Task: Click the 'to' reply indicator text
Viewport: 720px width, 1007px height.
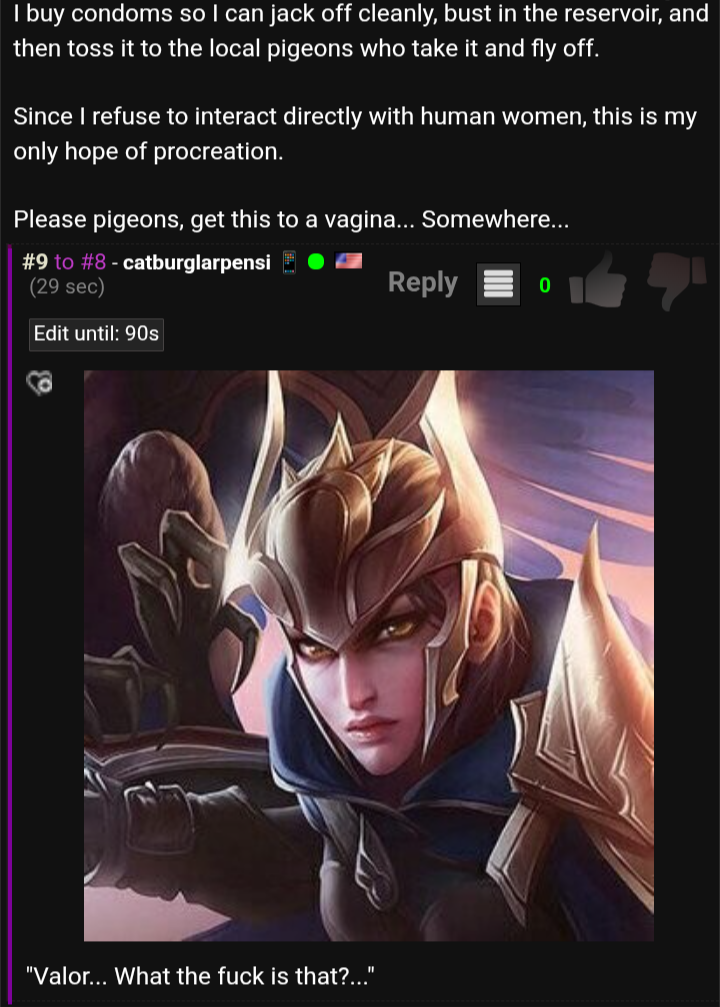Action: (64, 262)
